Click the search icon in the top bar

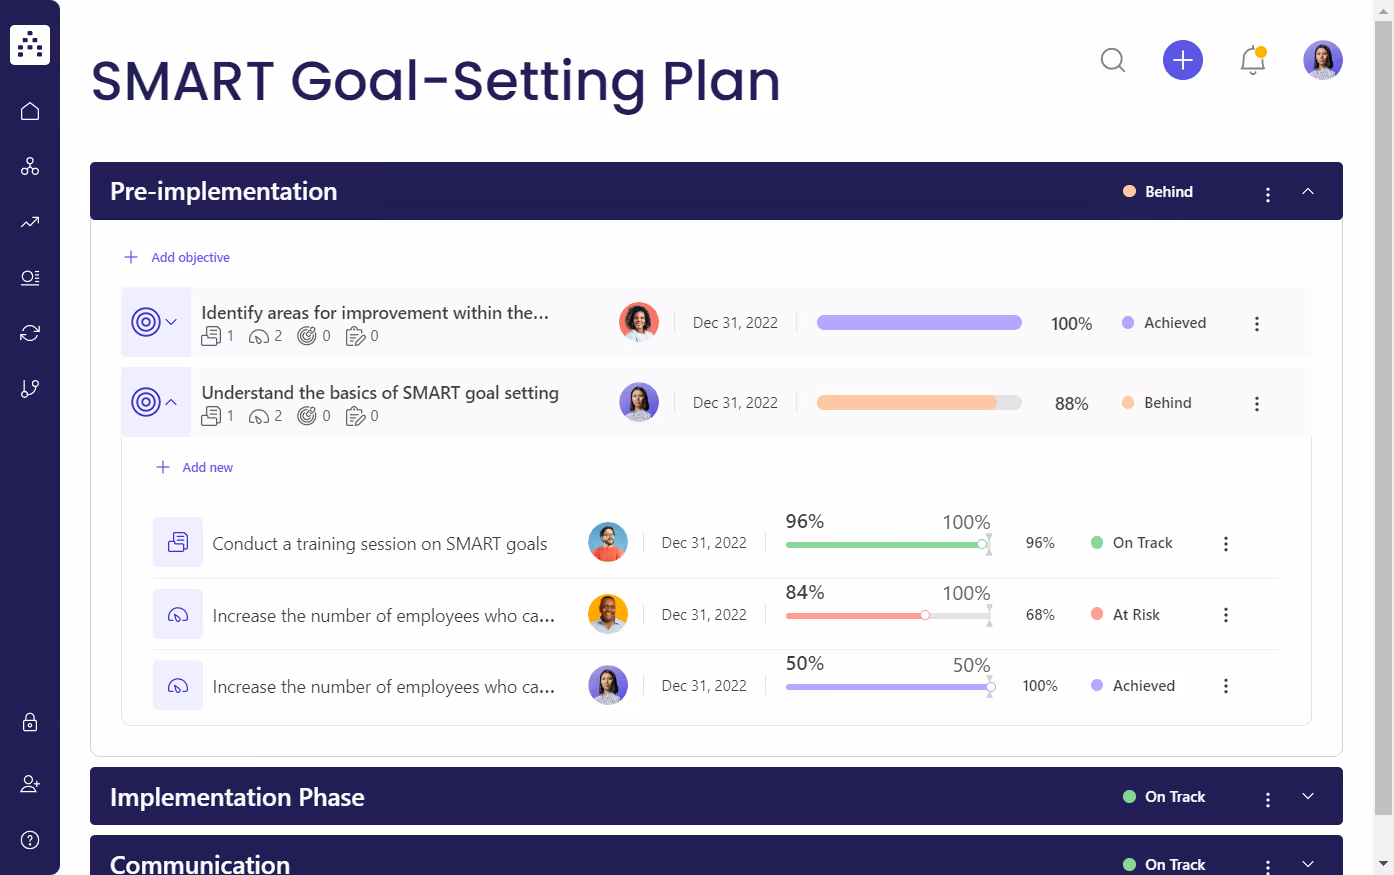(x=1112, y=60)
